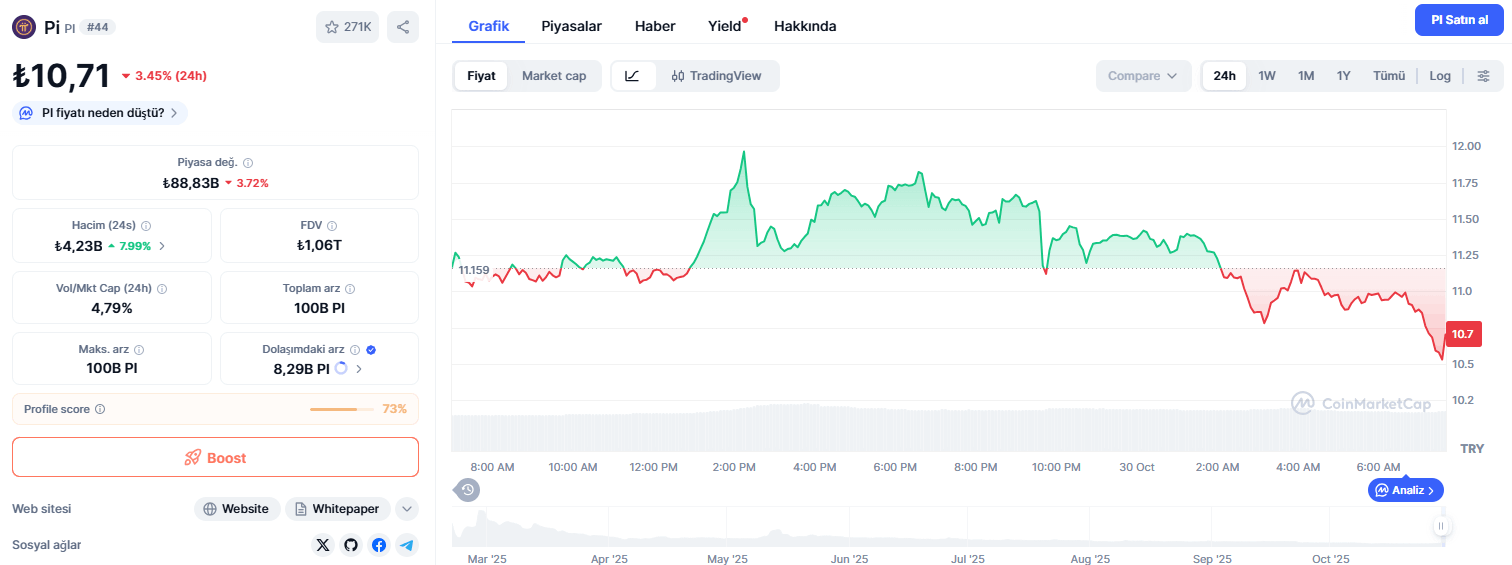1512x565 pixels.
Task: Expand more website links chevron
Action: [x=407, y=509]
